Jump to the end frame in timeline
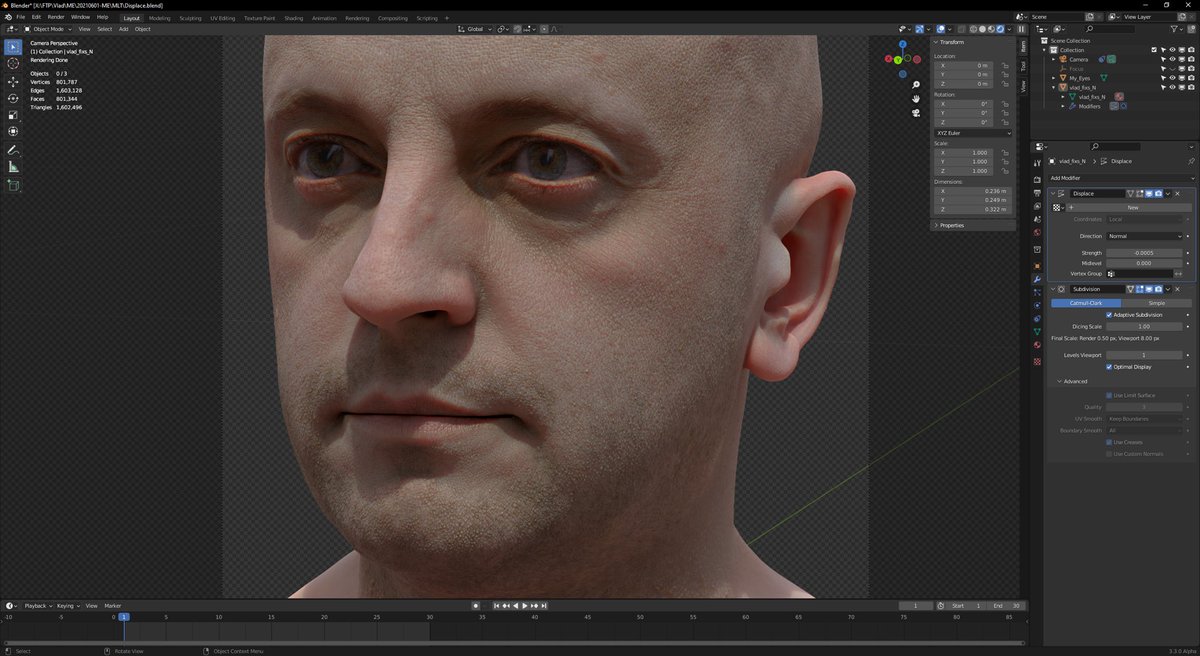Screen dimensions: 1200x656 point(544,606)
